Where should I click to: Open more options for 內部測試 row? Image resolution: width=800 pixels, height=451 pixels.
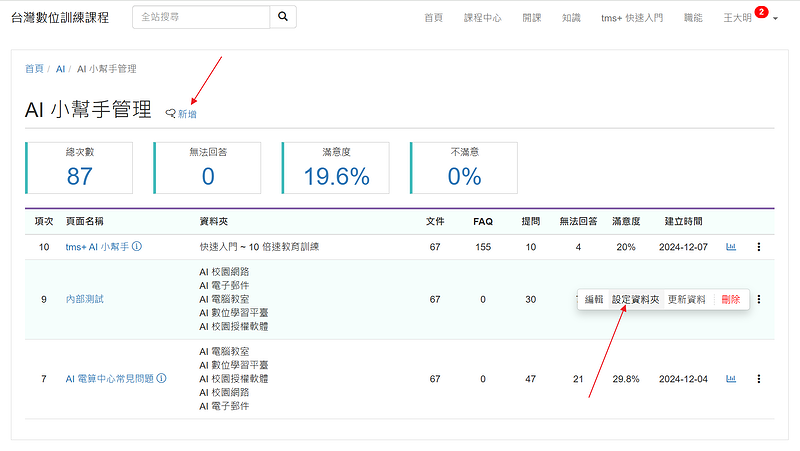point(759,299)
